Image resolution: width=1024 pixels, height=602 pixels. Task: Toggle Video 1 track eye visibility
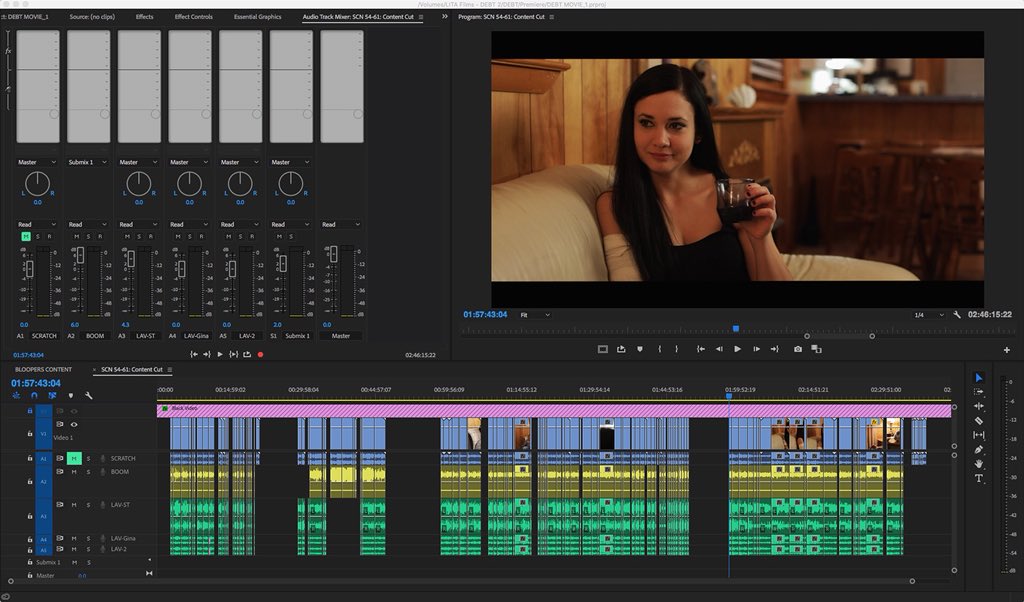click(x=74, y=424)
